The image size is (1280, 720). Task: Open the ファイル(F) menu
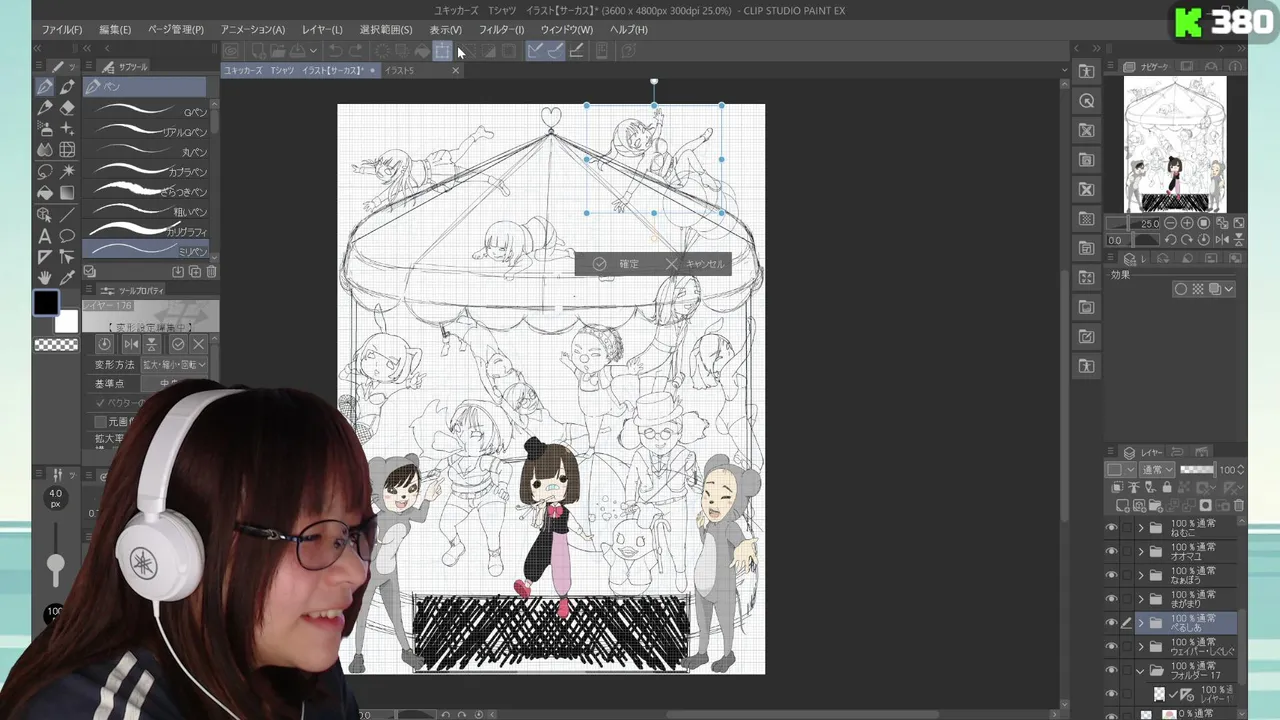coord(62,30)
